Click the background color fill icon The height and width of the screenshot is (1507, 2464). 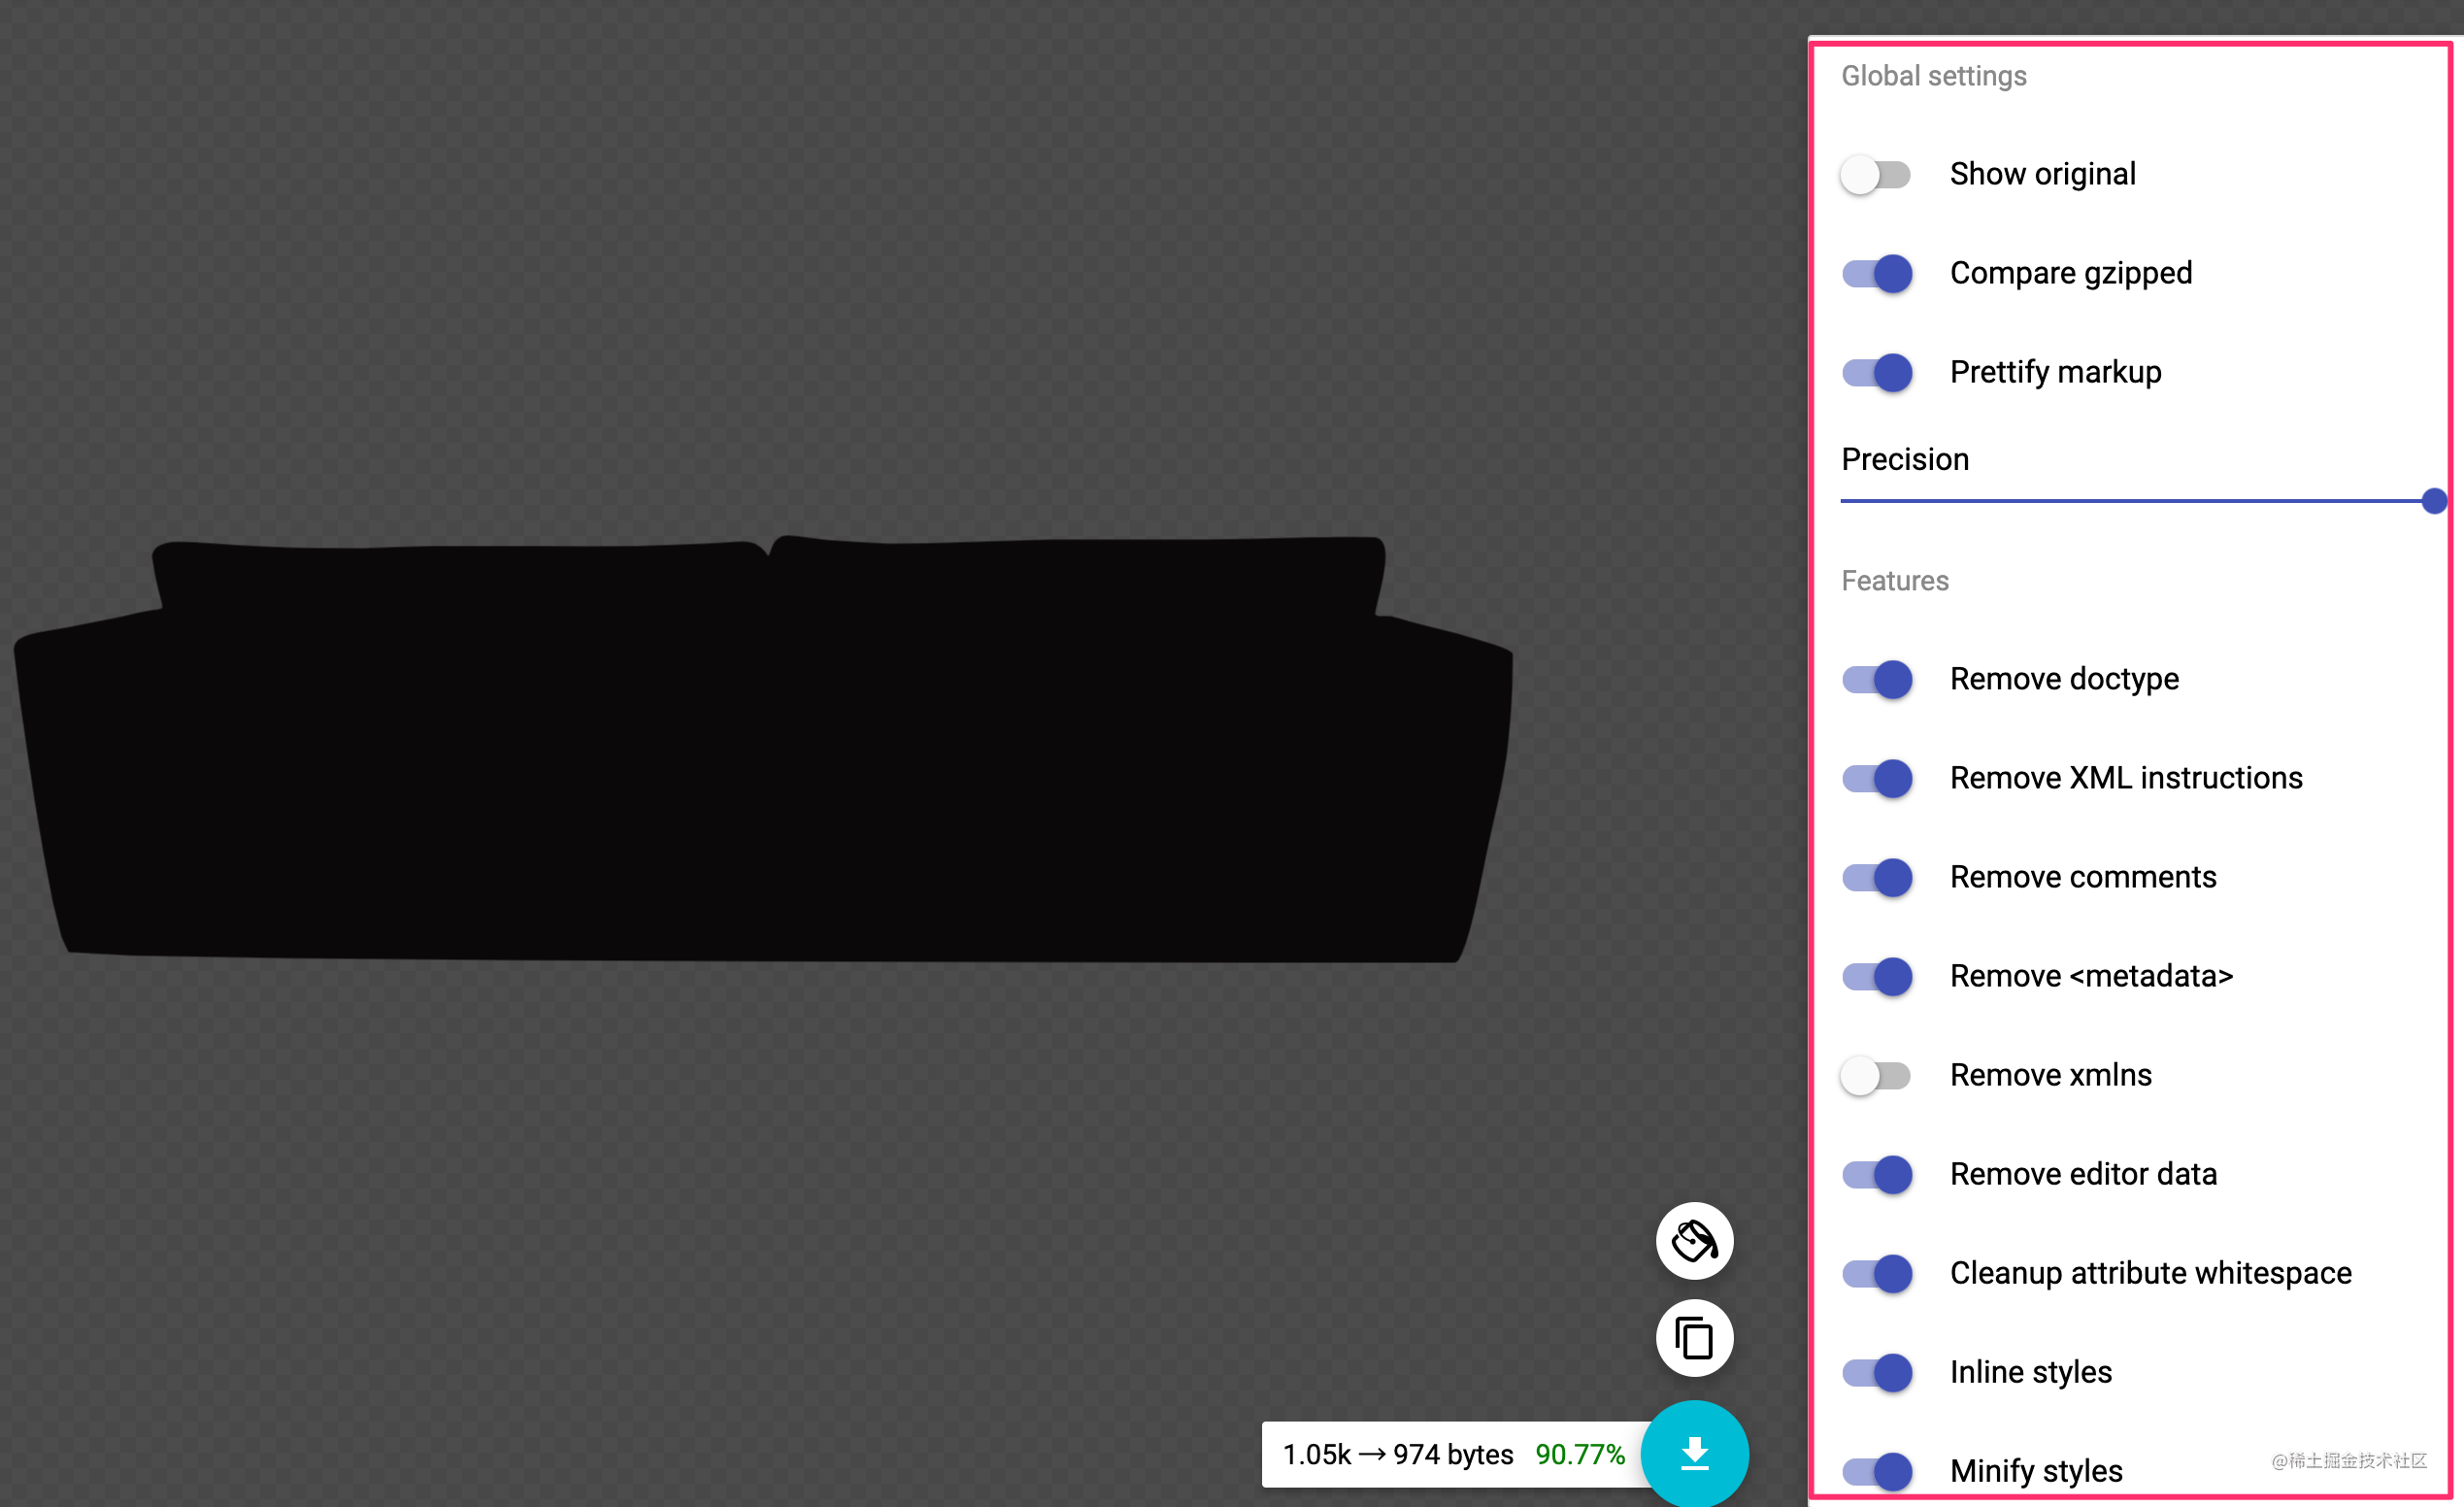click(x=1694, y=1241)
